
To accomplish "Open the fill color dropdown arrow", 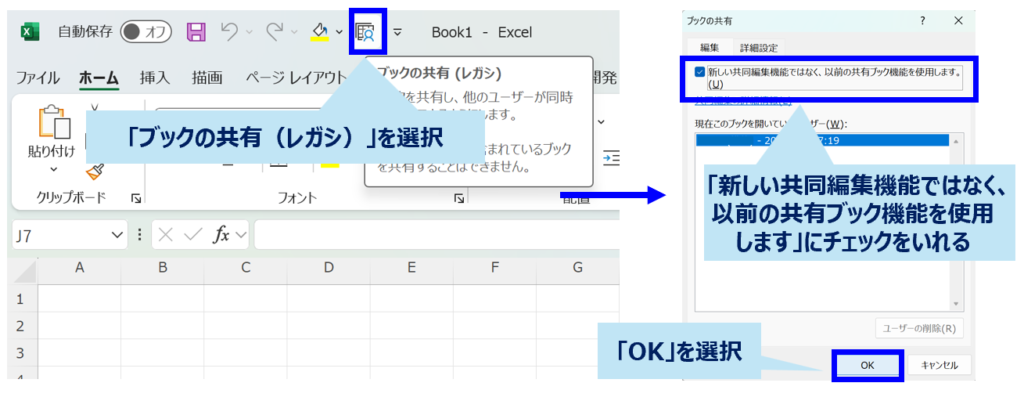I will (339, 32).
